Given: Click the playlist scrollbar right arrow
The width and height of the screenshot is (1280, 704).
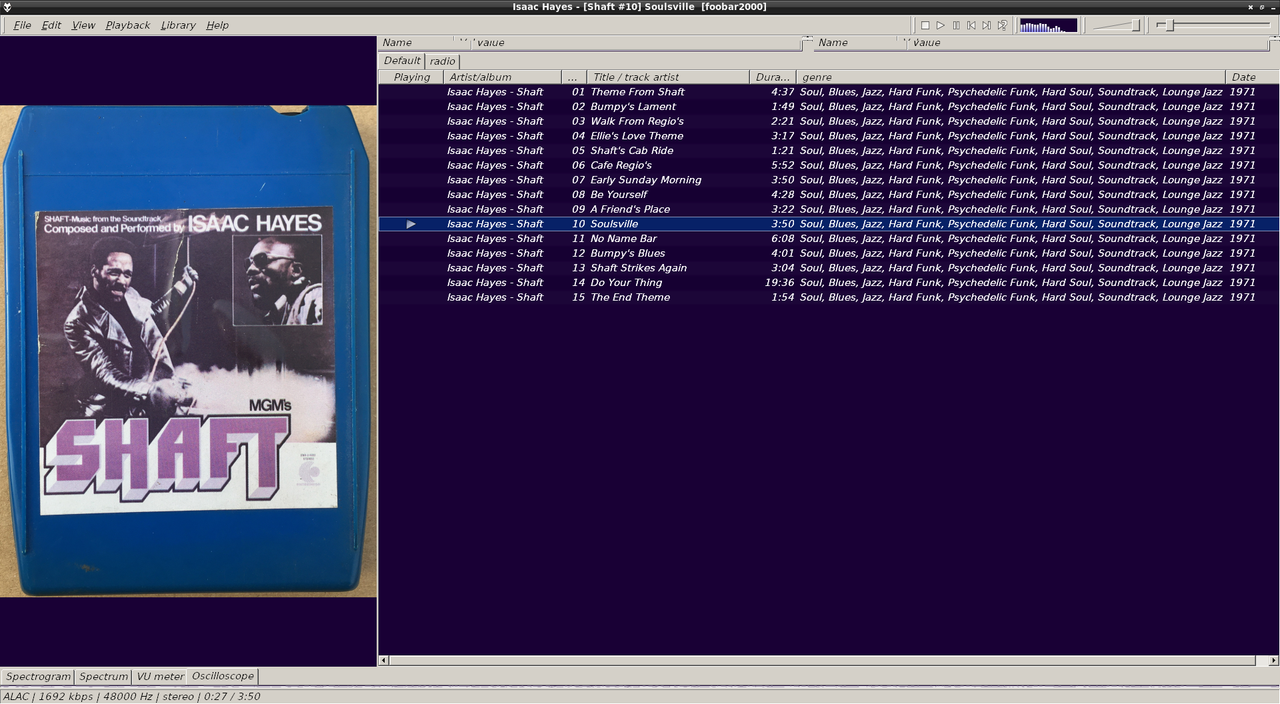Looking at the screenshot, I should pyautogui.click(x=1273, y=661).
